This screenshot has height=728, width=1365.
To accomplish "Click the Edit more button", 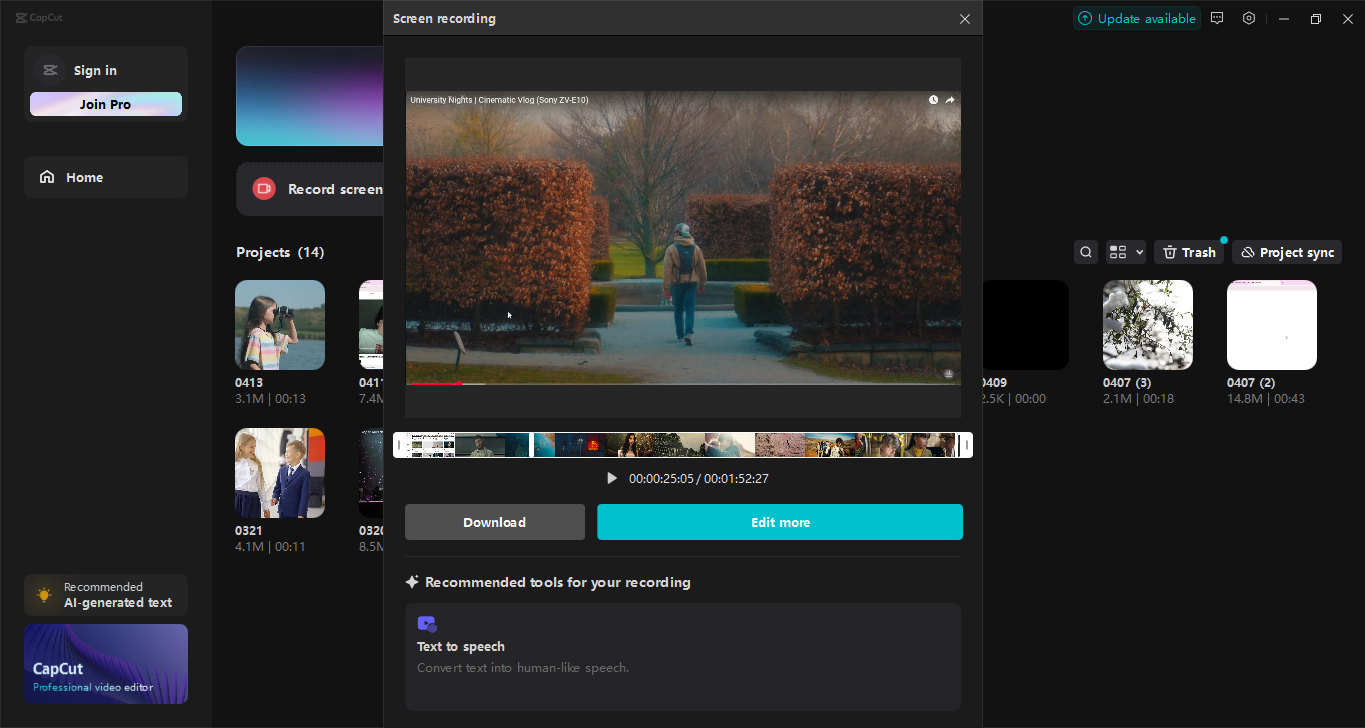I will point(779,522).
